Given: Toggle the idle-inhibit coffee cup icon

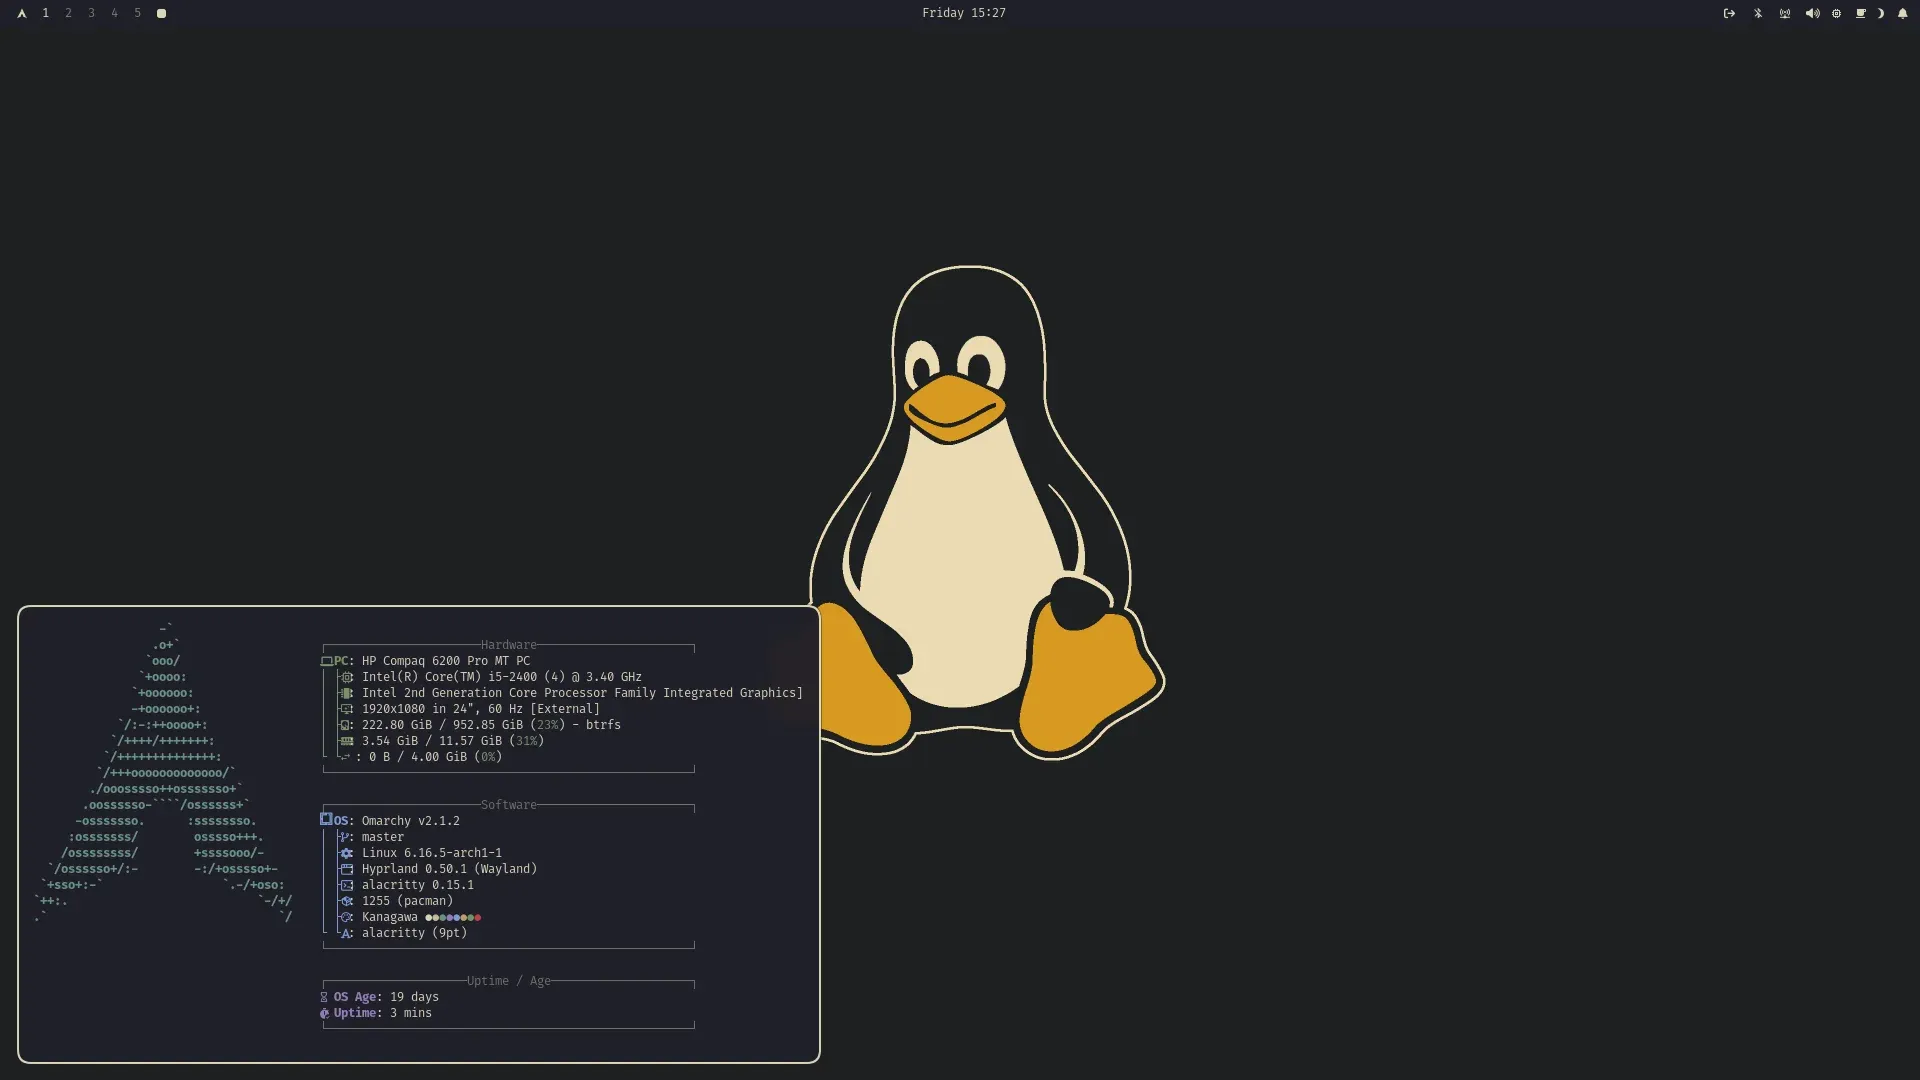Looking at the screenshot, I should [1860, 13].
